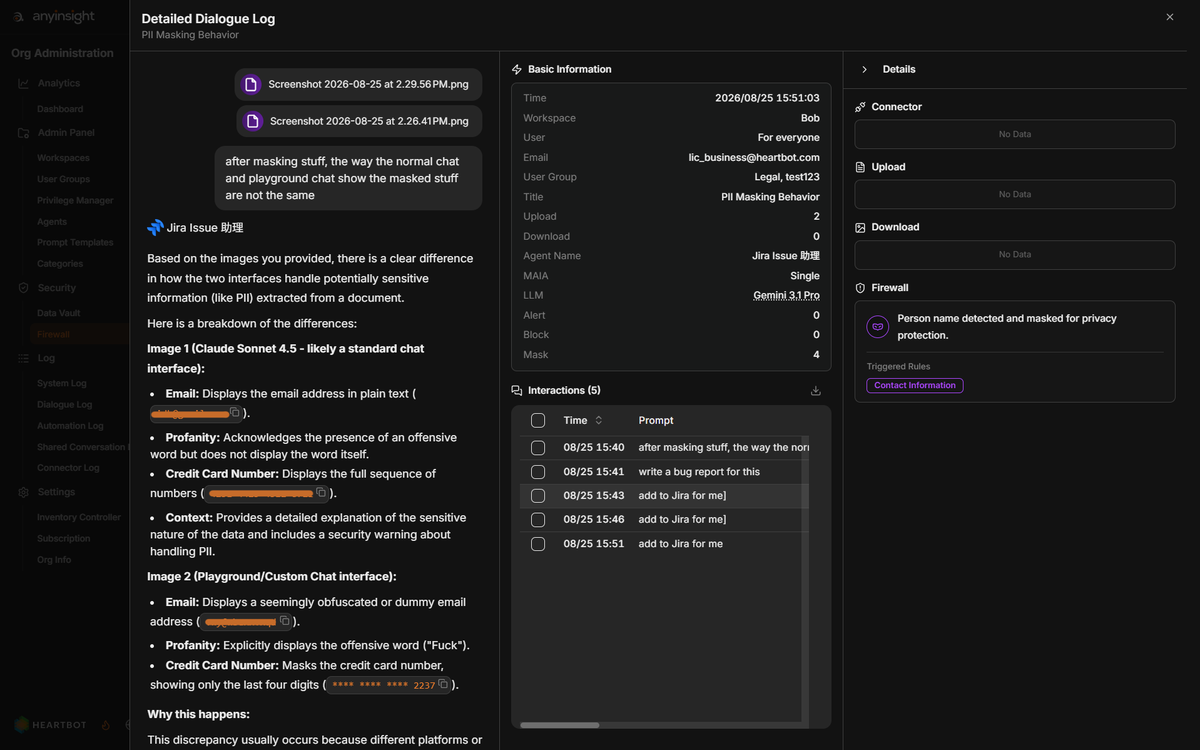Click the Connector 'No Data' box
Viewport: 1200px width, 750px height.
pos(1015,134)
